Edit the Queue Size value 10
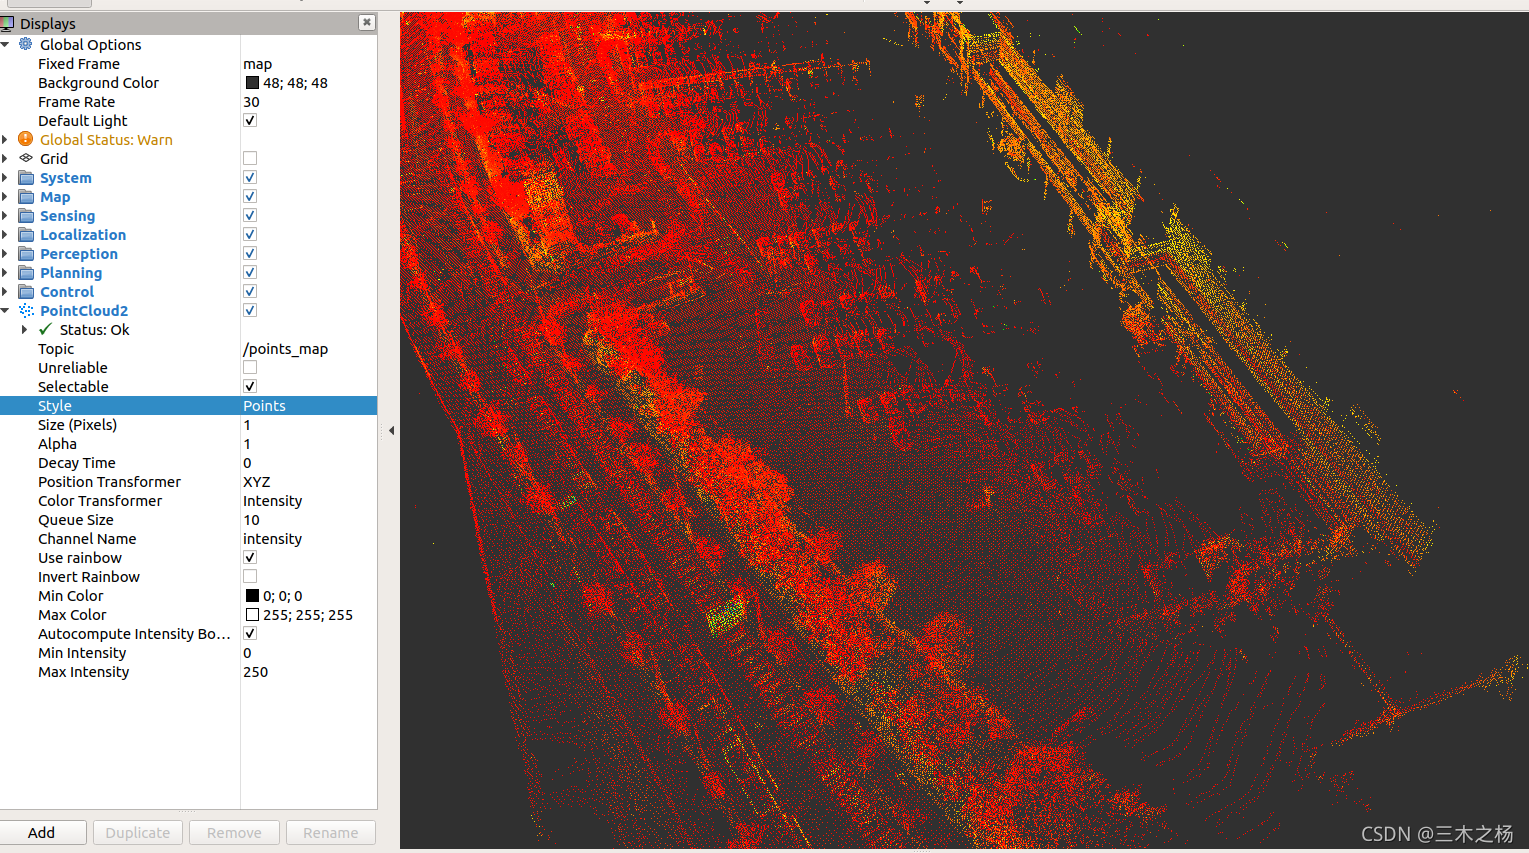This screenshot has width=1529, height=853. pyautogui.click(x=309, y=519)
